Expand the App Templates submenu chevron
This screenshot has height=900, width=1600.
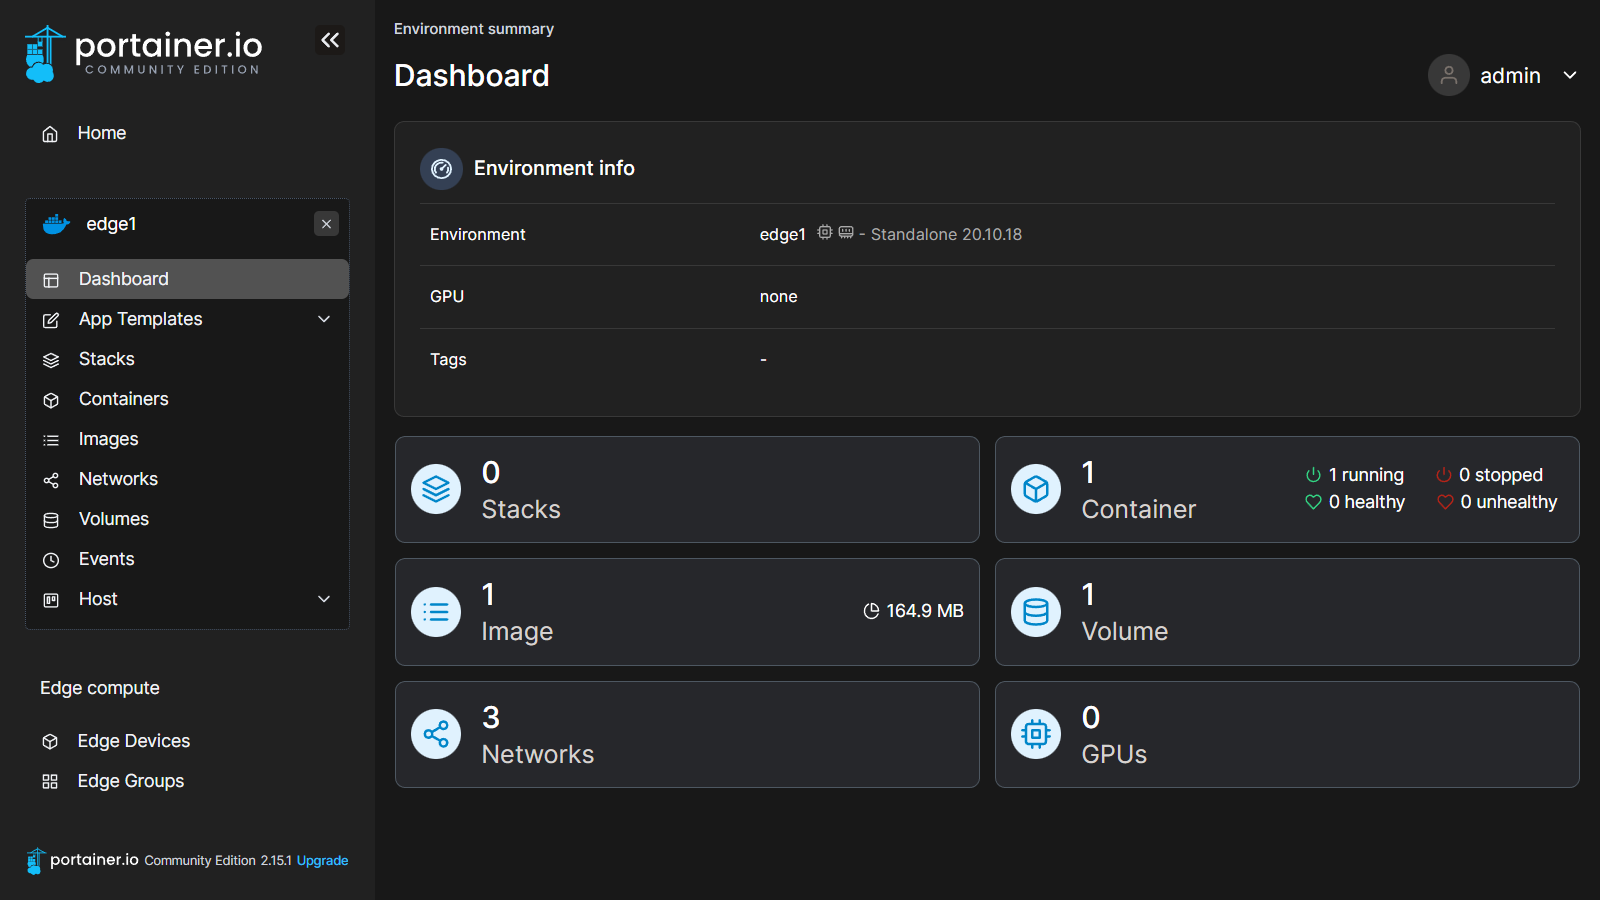pos(324,319)
